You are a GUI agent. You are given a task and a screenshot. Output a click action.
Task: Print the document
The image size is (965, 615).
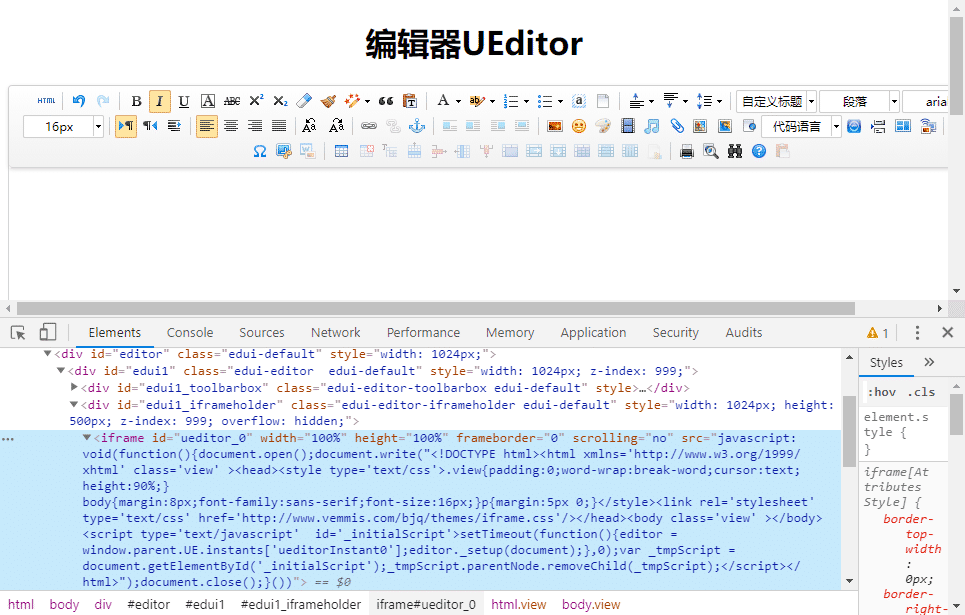pos(687,151)
